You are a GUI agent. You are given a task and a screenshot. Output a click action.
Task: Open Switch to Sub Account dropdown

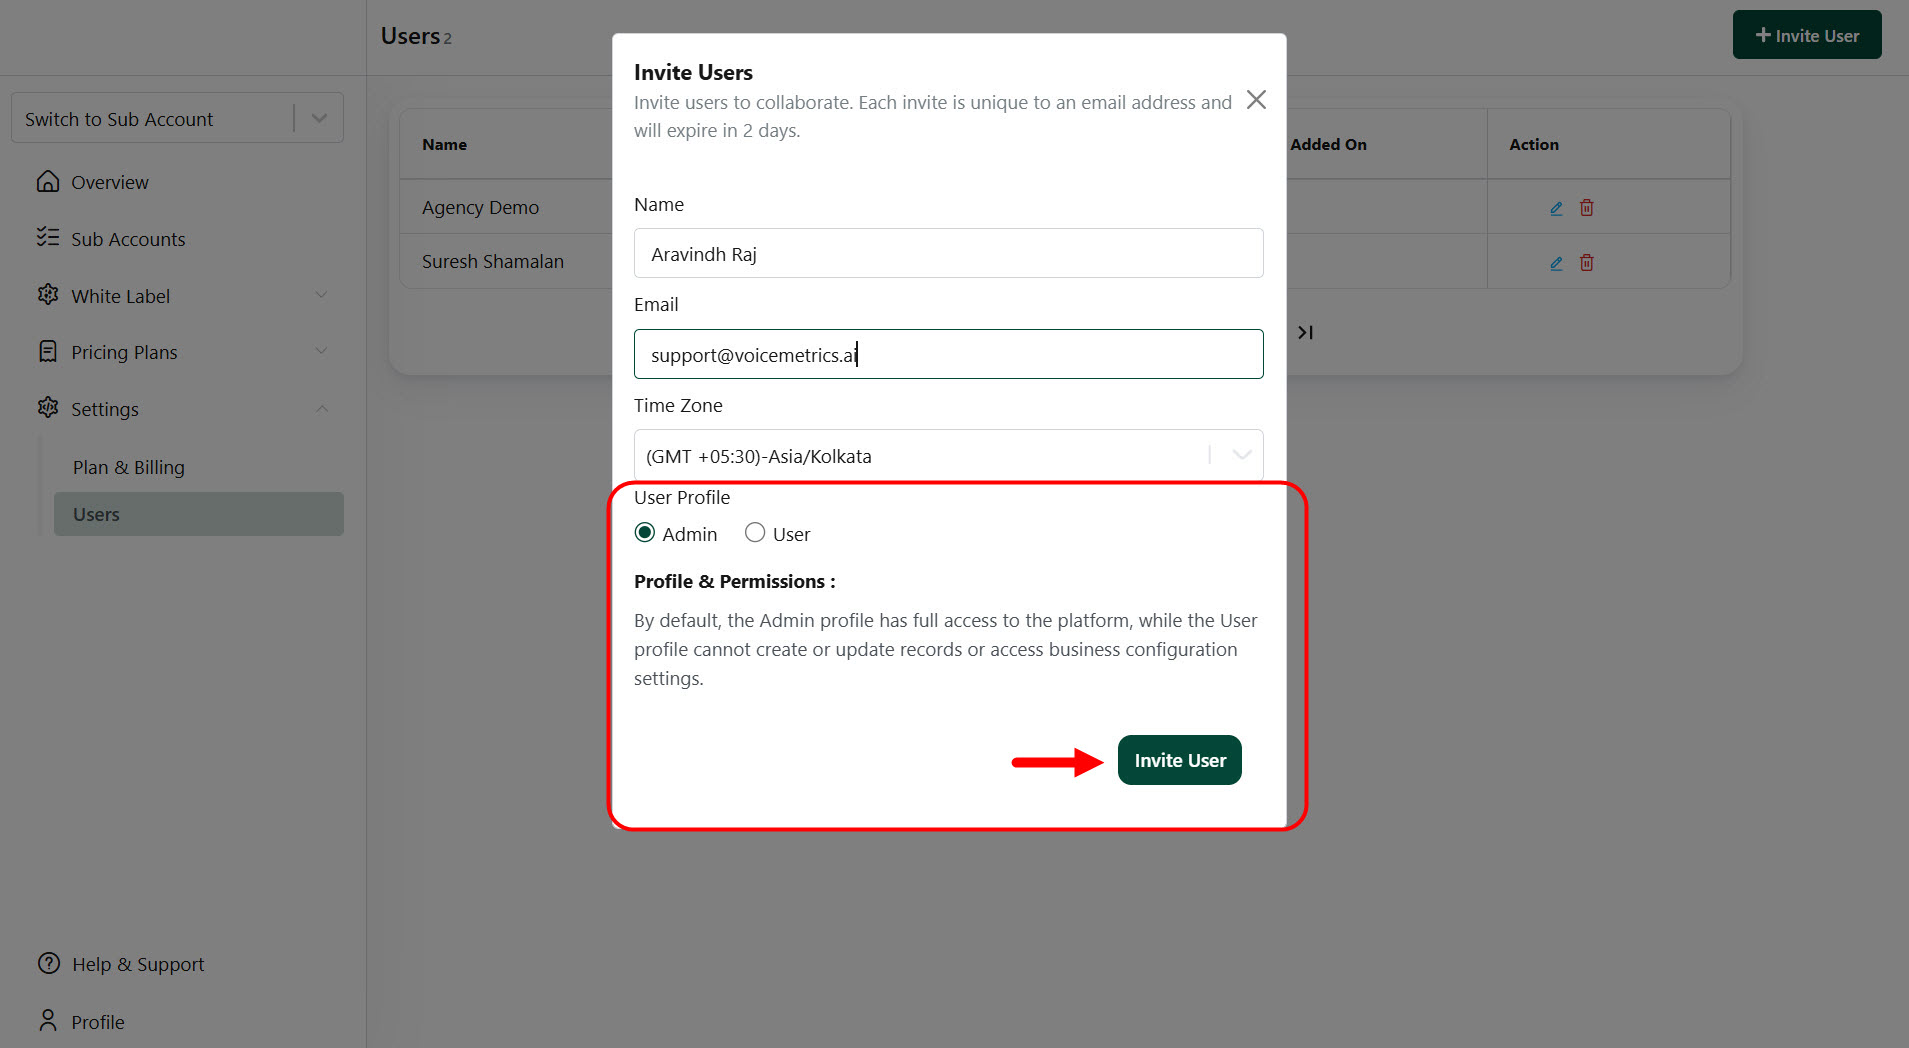[177, 118]
